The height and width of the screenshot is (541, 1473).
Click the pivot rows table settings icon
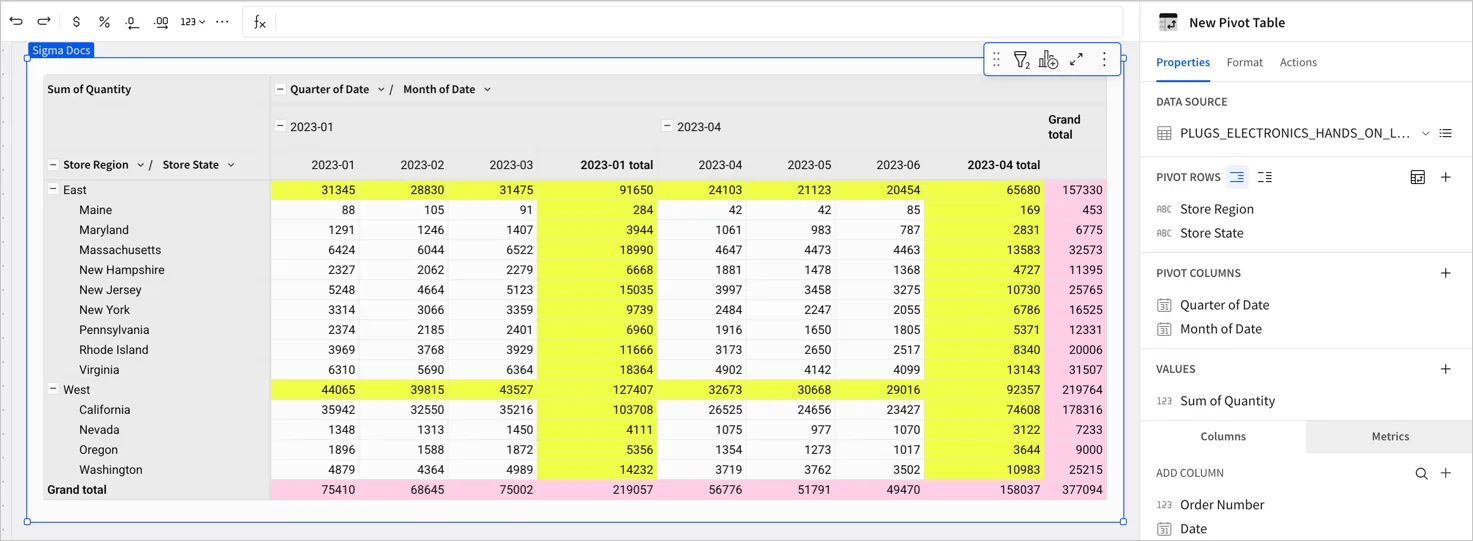(1417, 177)
